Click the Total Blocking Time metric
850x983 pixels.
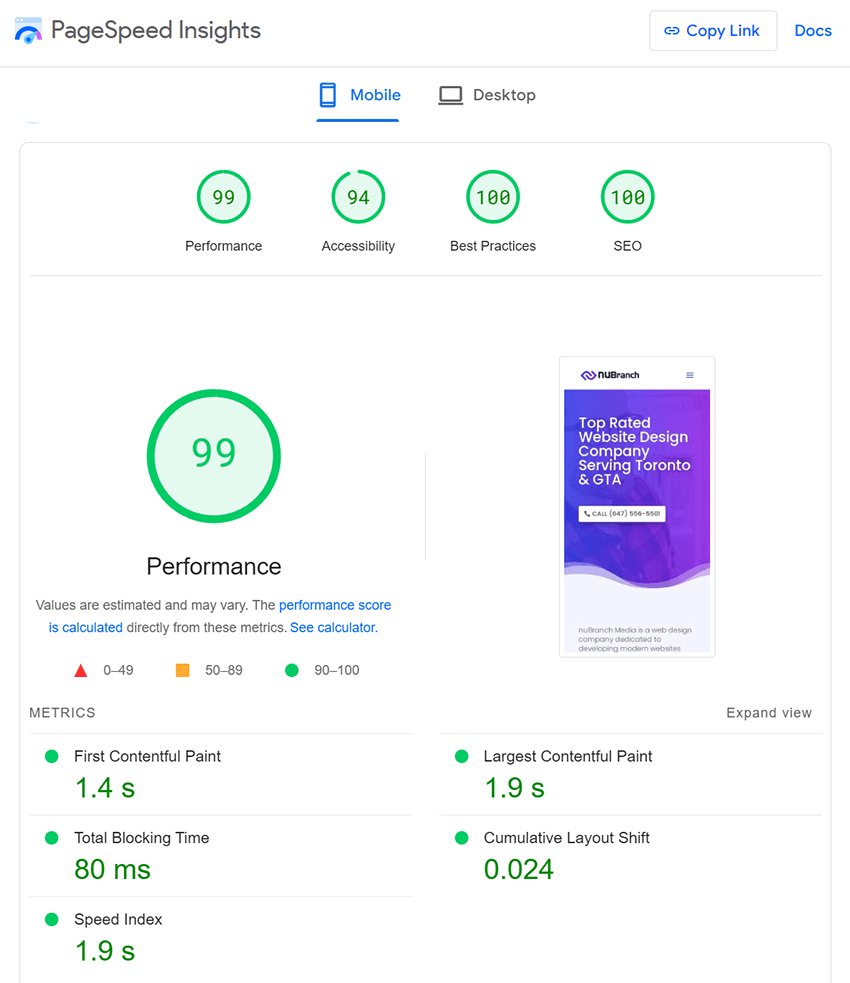(x=141, y=838)
